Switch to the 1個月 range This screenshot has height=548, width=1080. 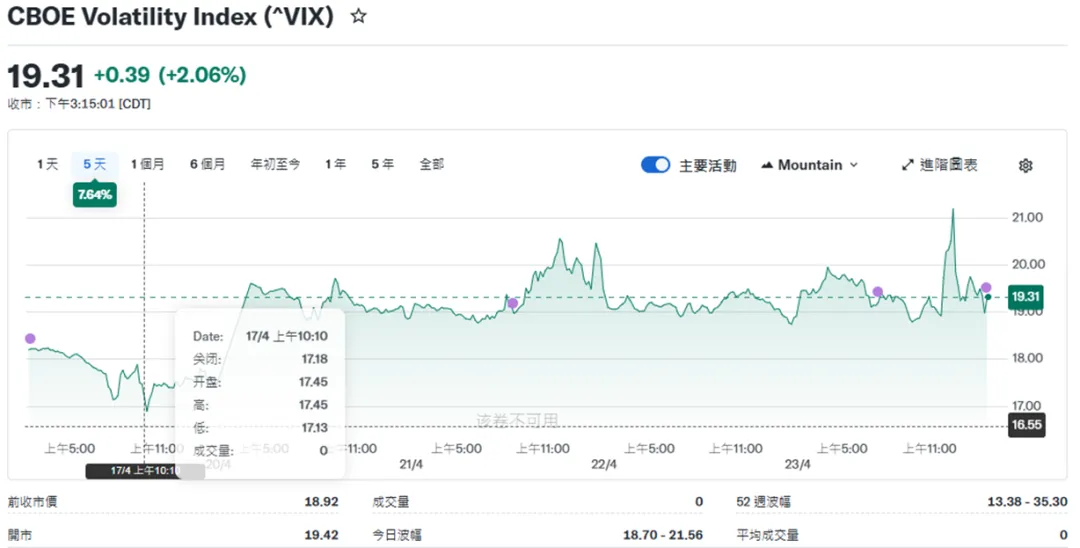(x=148, y=165)
